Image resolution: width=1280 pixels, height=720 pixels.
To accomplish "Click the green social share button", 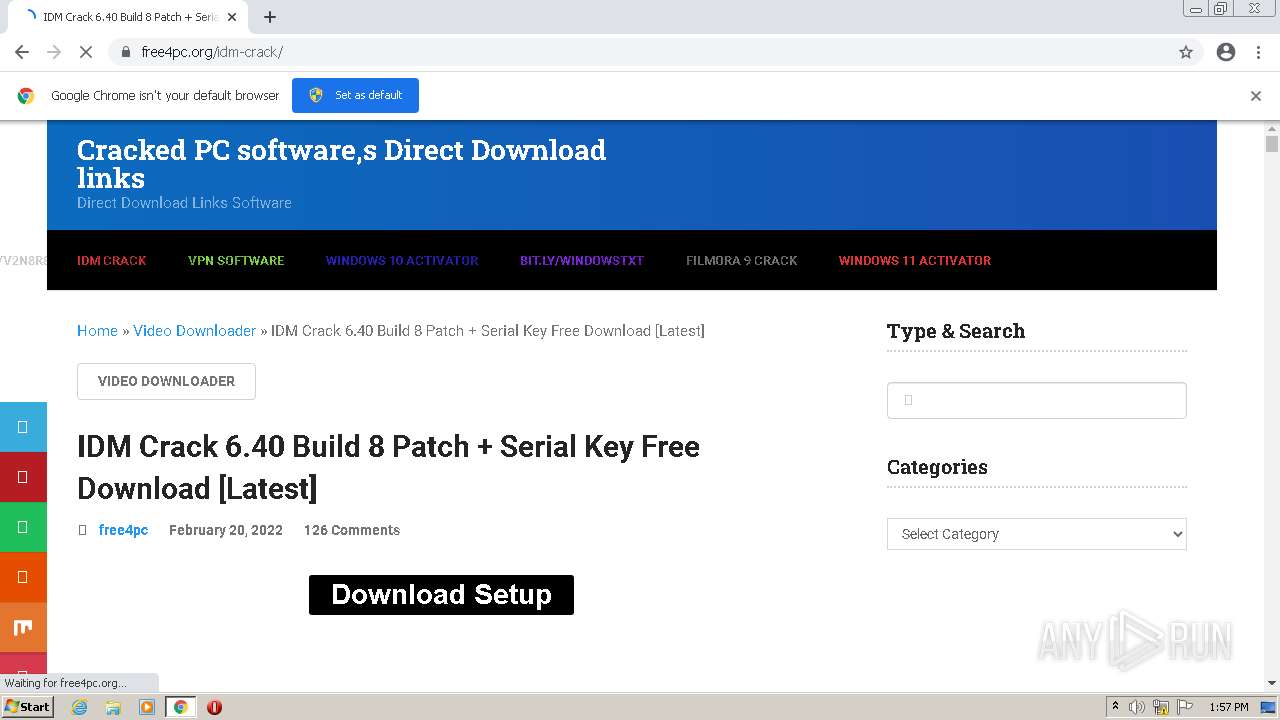I will point(23,527).
